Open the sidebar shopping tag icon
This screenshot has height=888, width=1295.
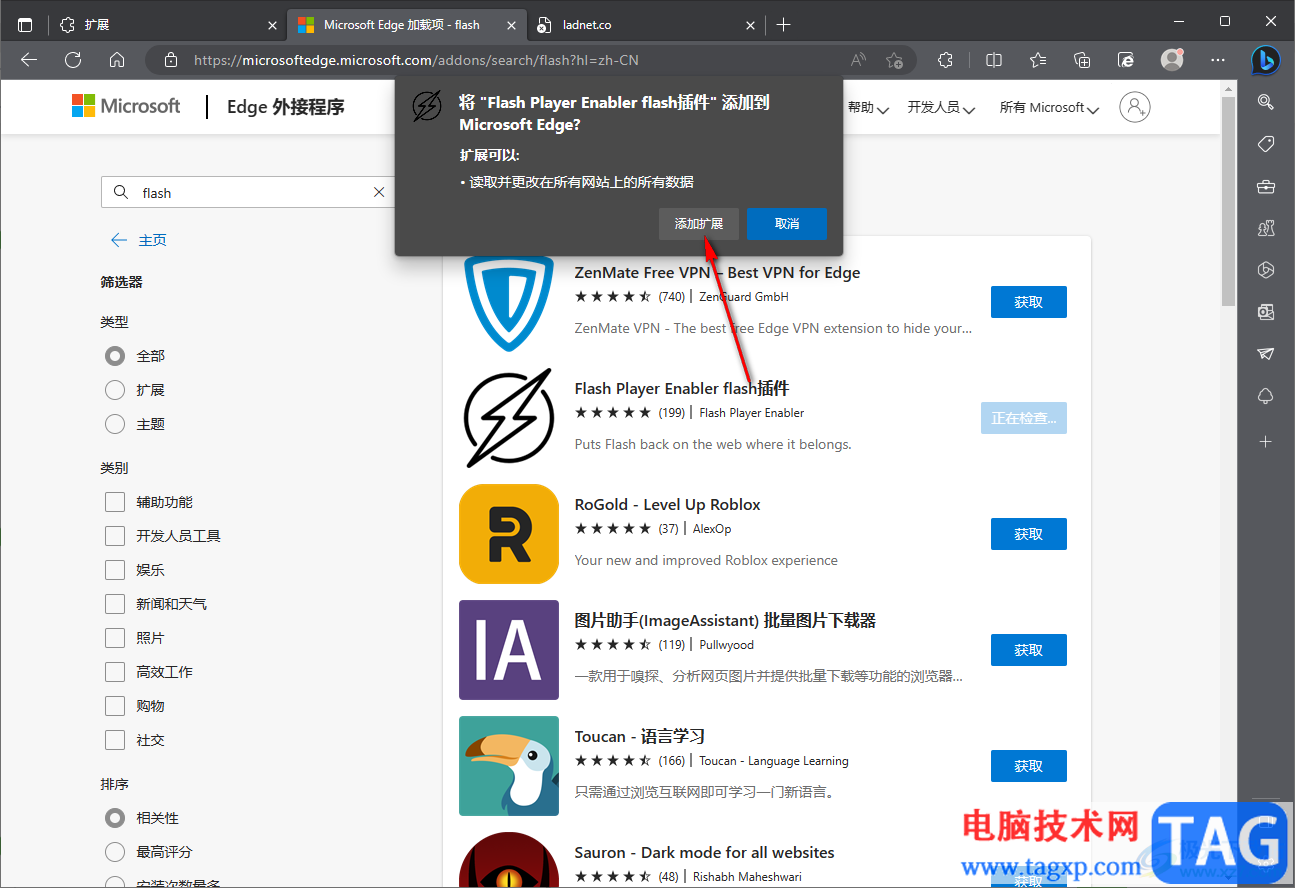pos(1265,145)
